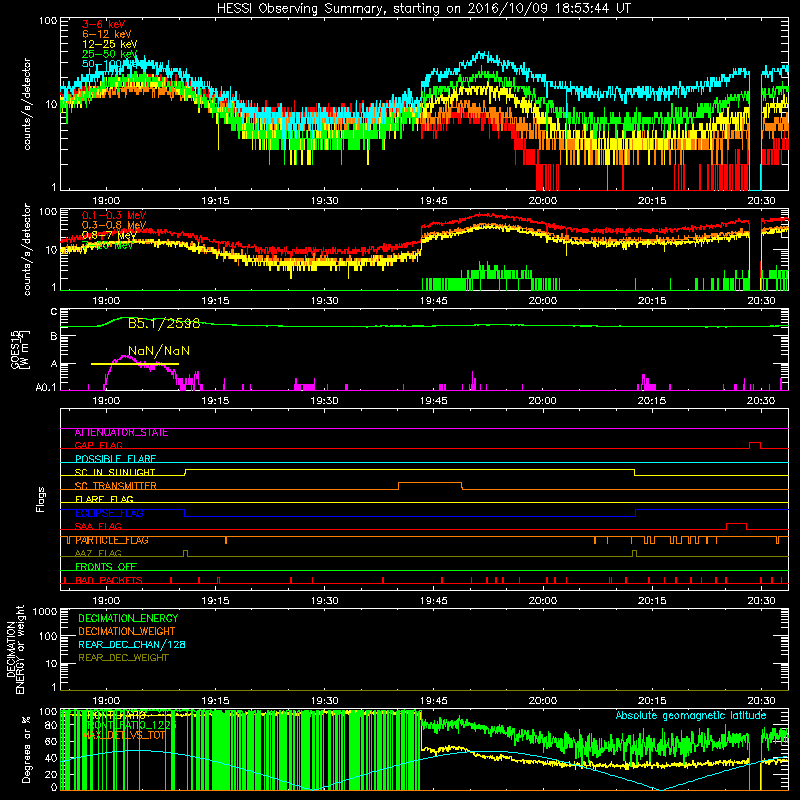Viewport: 800px width, 800px height.
Task: Select the ATTENUATOR_STATE flag label
Action: pos(121,433)
